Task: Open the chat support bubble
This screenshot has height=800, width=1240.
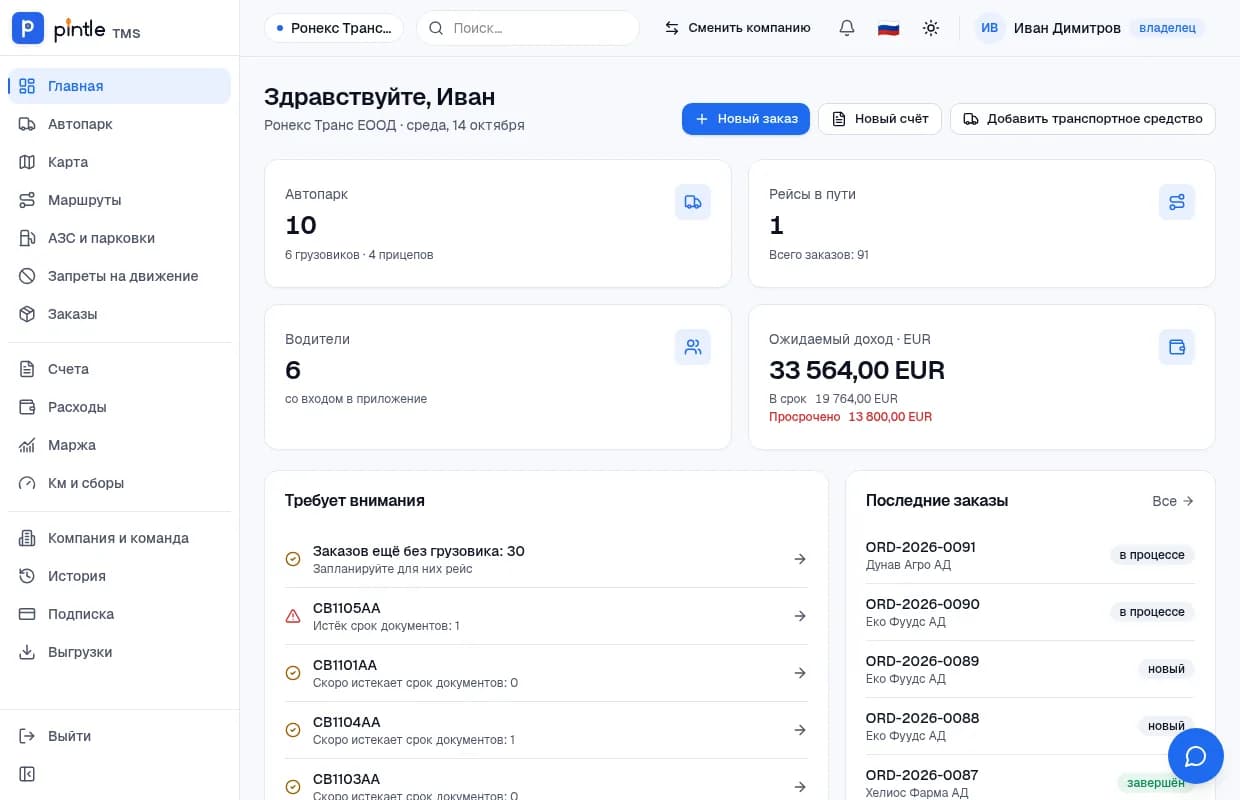Action: (x=1196, y=756)
